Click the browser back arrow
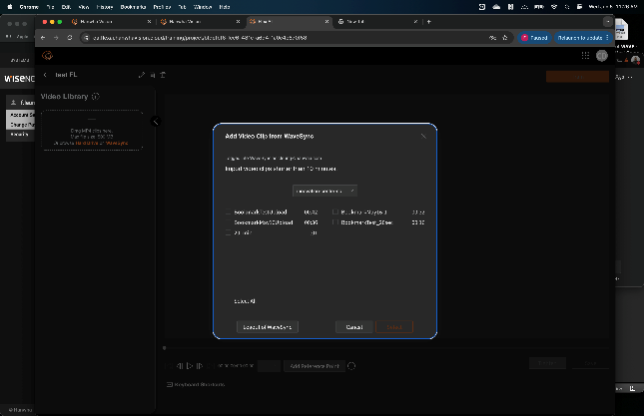Screen dimensions: 644x416 pos(44,37)
